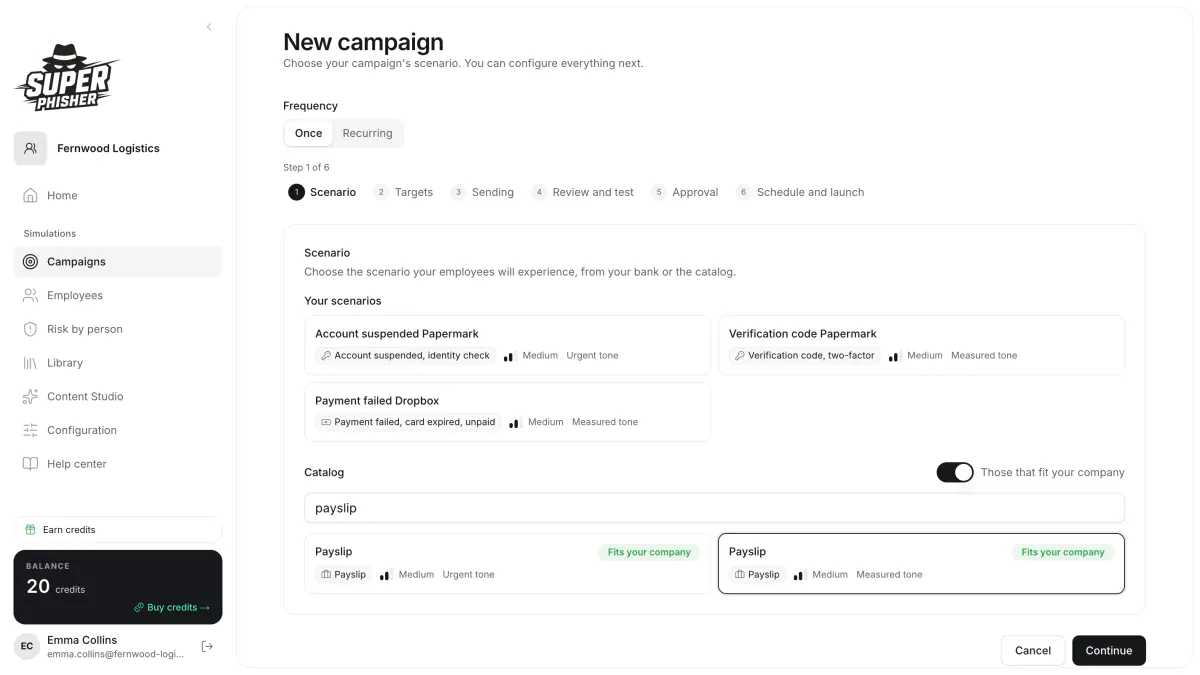Open the Review and test step
This screenshot has height=675, width=1200.
[x=583, y=192]
